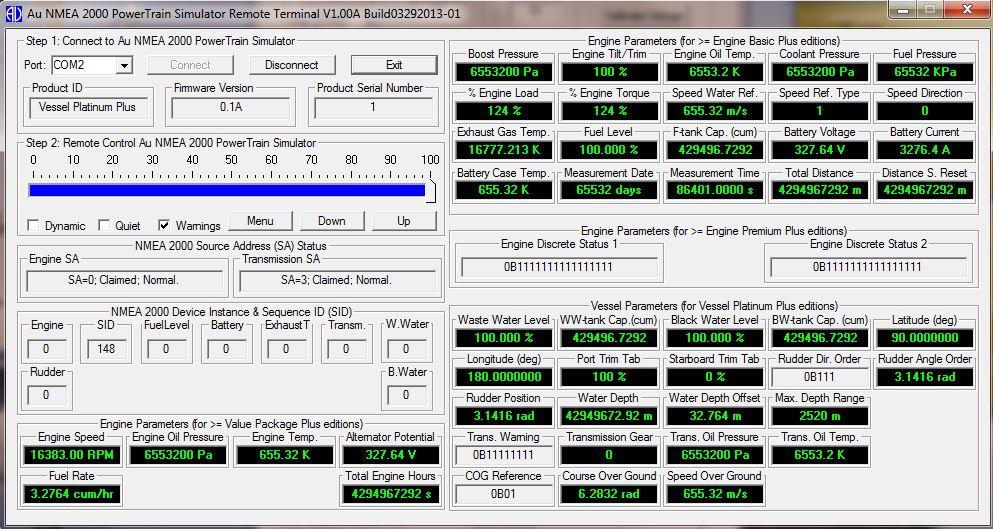Viewport: 993px width, 529px height.
Task: Click the Fuel Rate 3.2764 cum/hr readout
Action: click(x=70, y=494)
